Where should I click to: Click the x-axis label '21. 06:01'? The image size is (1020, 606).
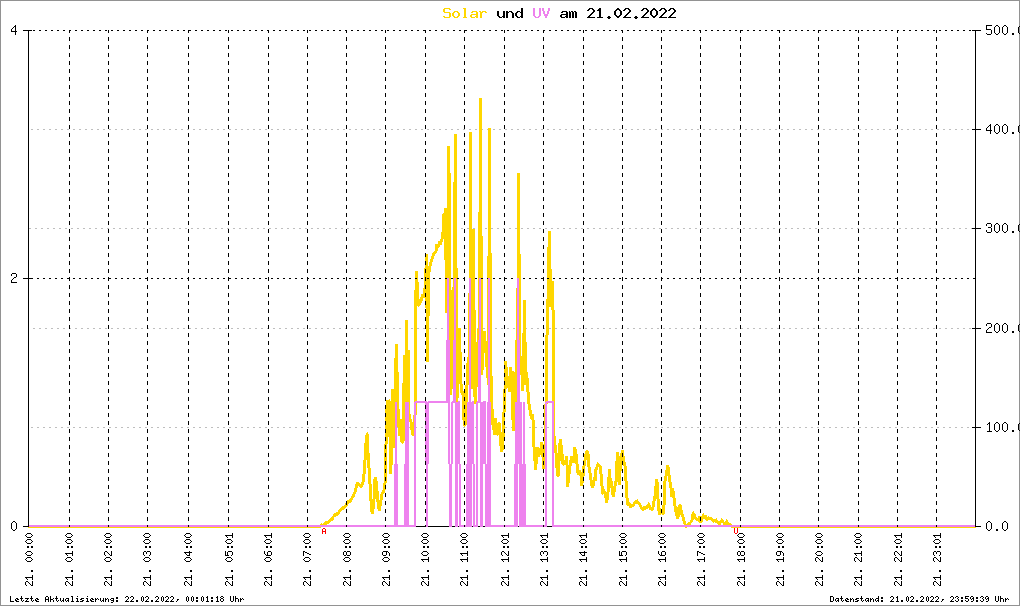click(268, 560)
